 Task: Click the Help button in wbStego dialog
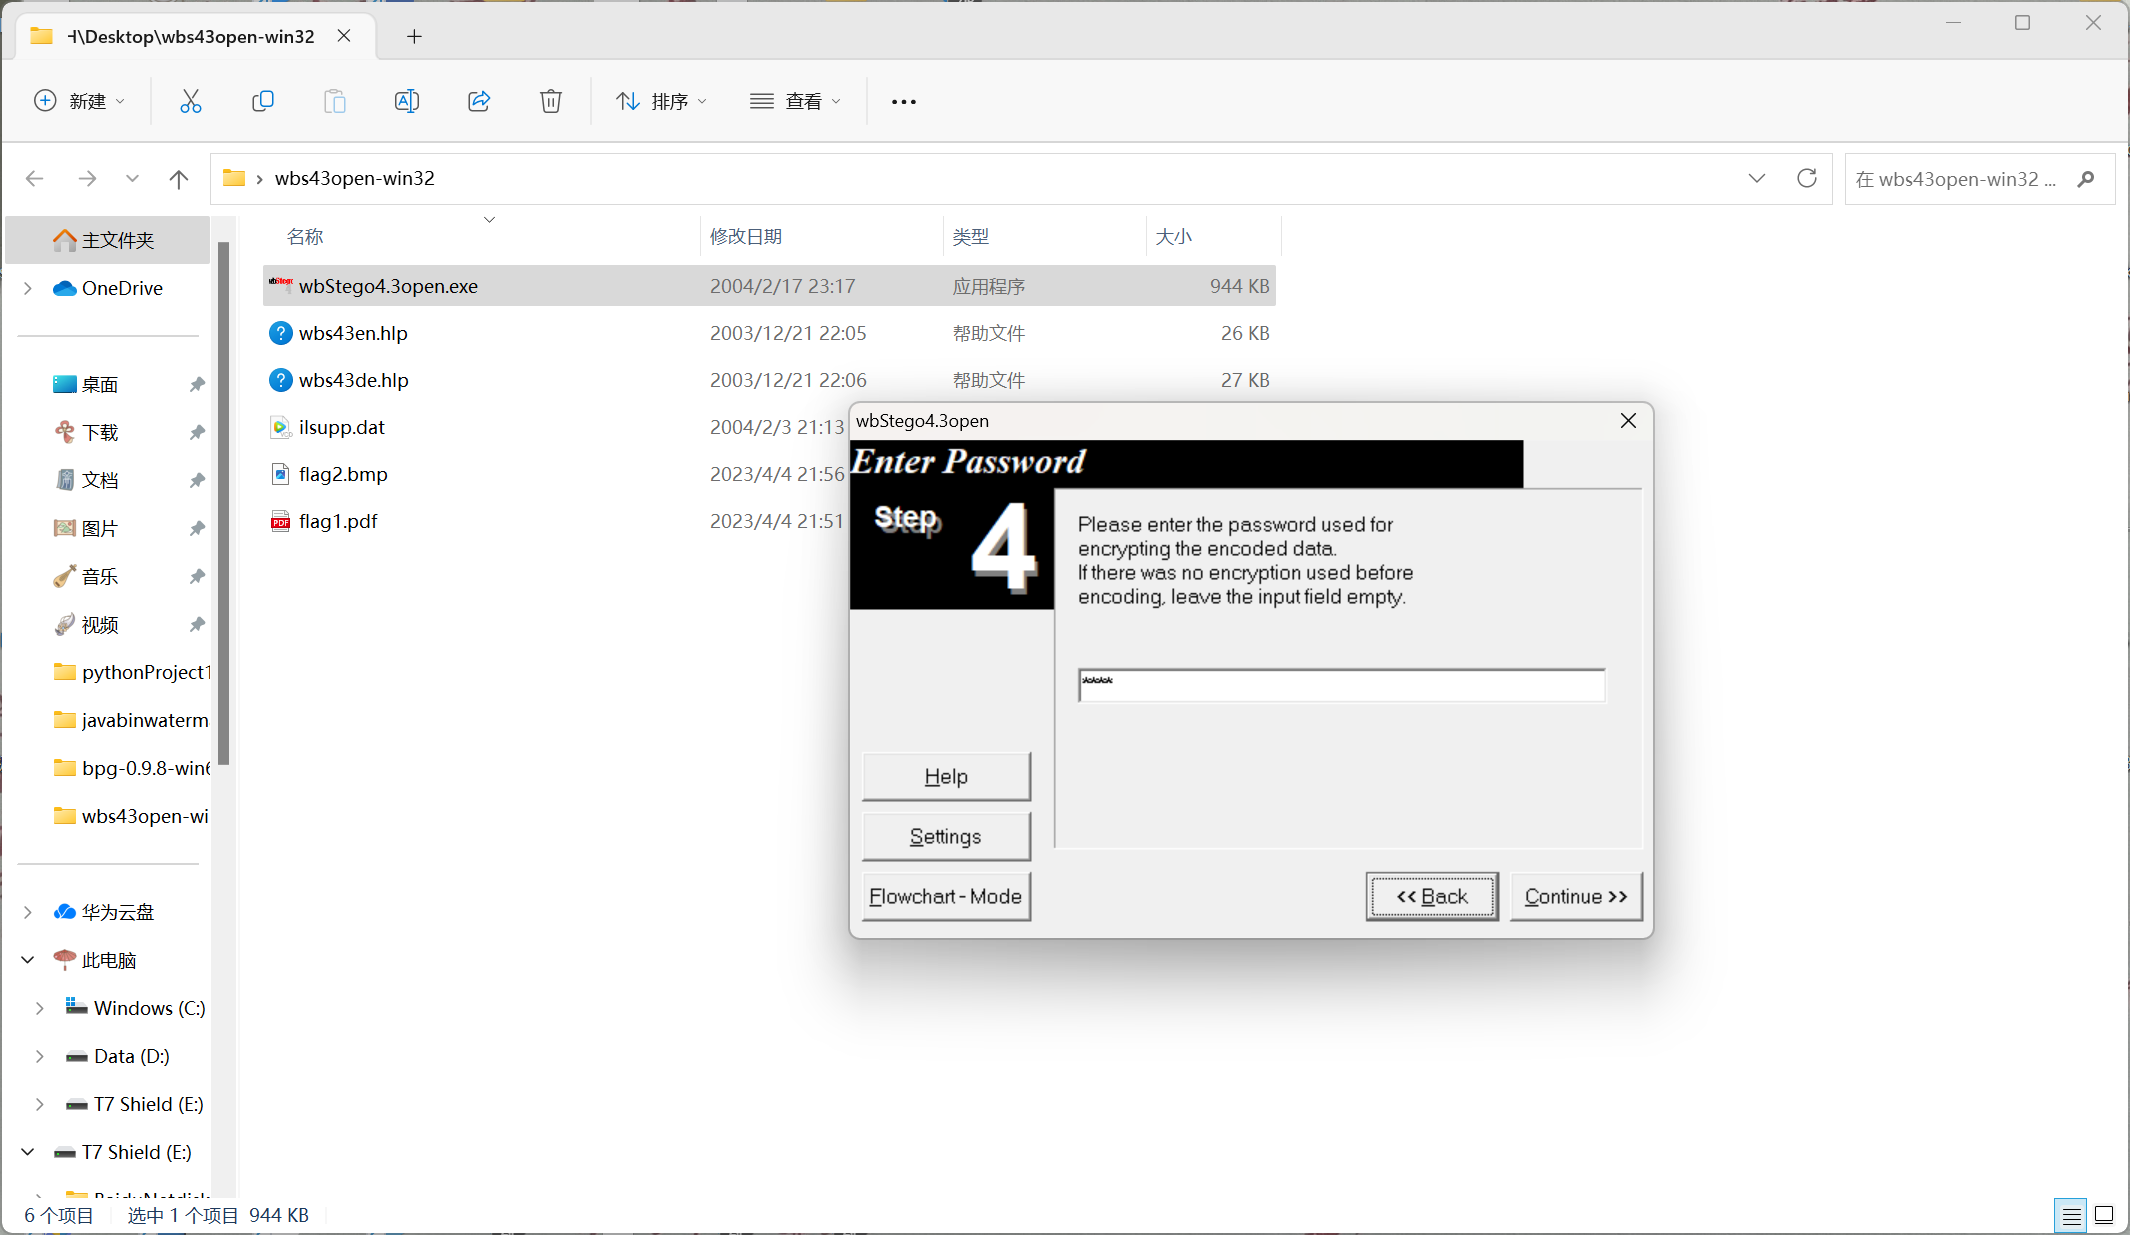pyautogui.click(x=946, y=777)
